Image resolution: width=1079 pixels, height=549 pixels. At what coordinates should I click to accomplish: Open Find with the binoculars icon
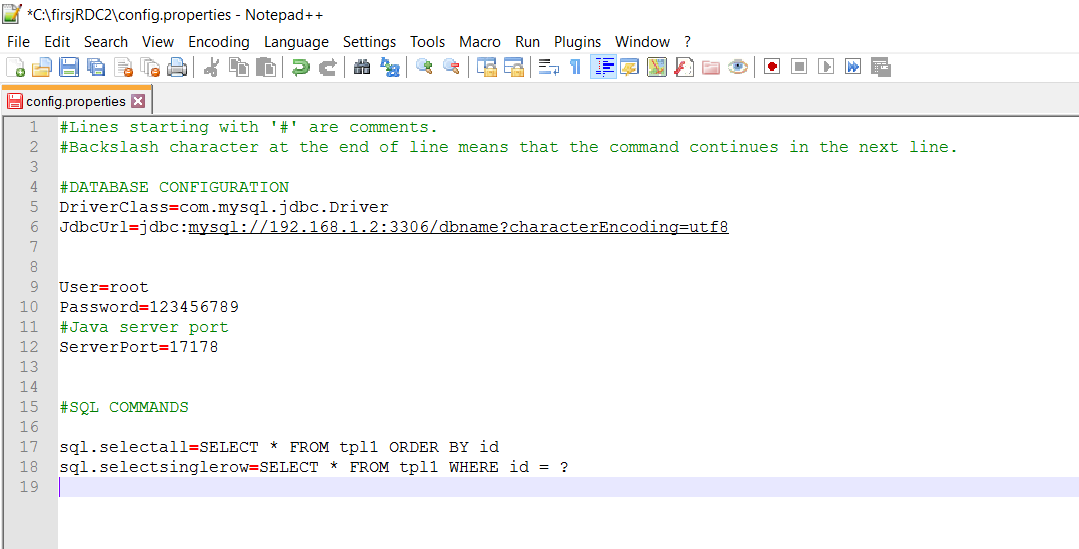coord(362,67)
